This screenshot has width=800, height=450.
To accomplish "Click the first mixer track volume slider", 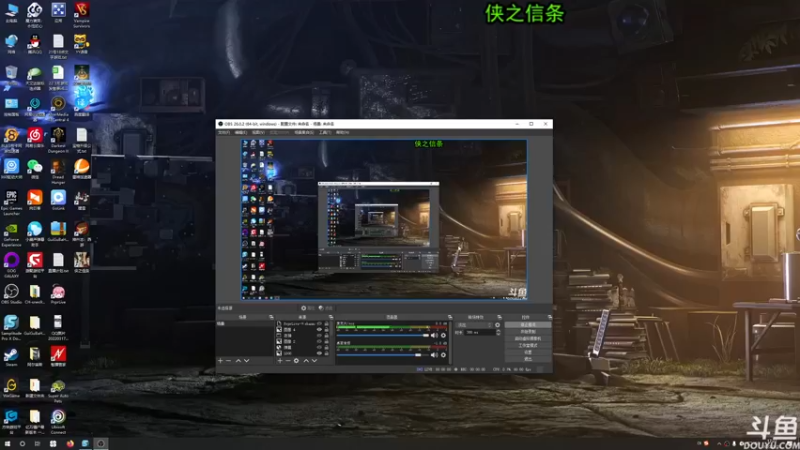I will 383,335.
